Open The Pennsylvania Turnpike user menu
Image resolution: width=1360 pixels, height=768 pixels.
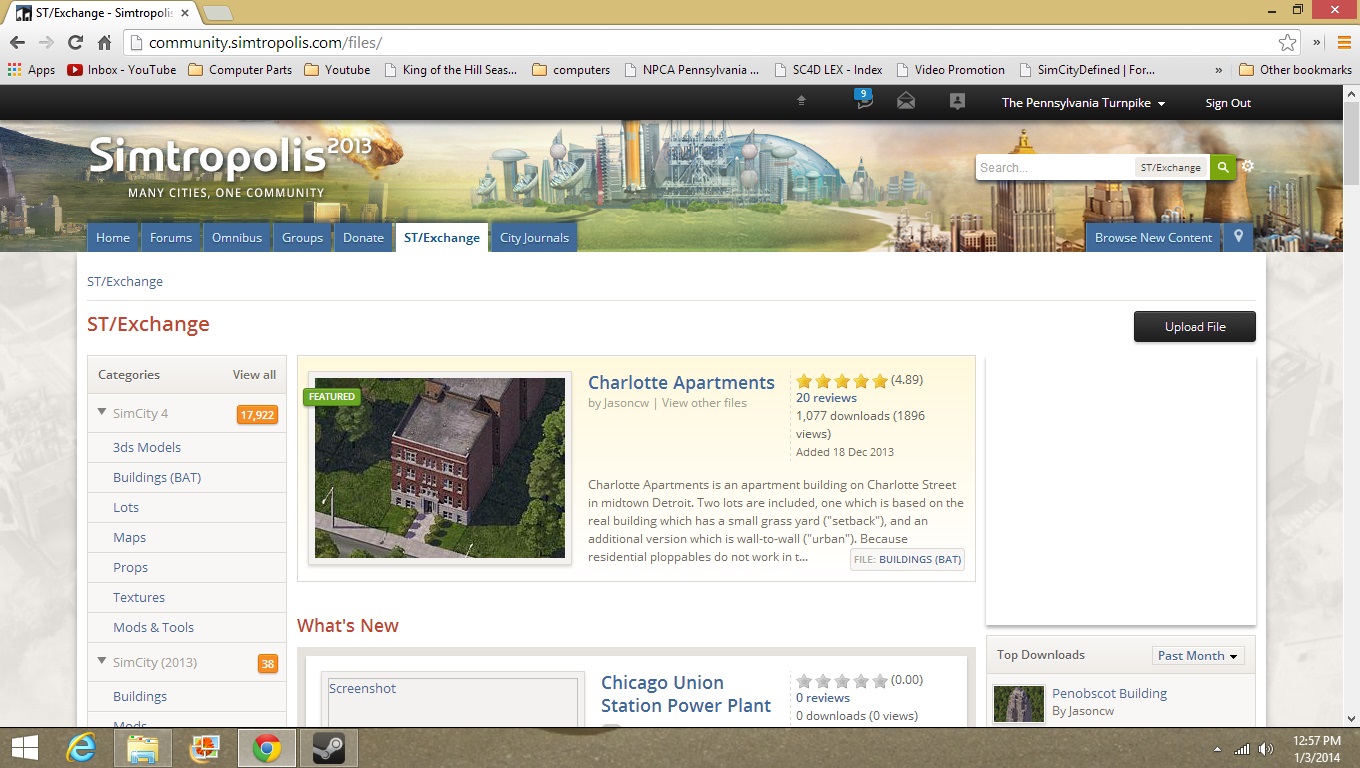click(1083, 103)
